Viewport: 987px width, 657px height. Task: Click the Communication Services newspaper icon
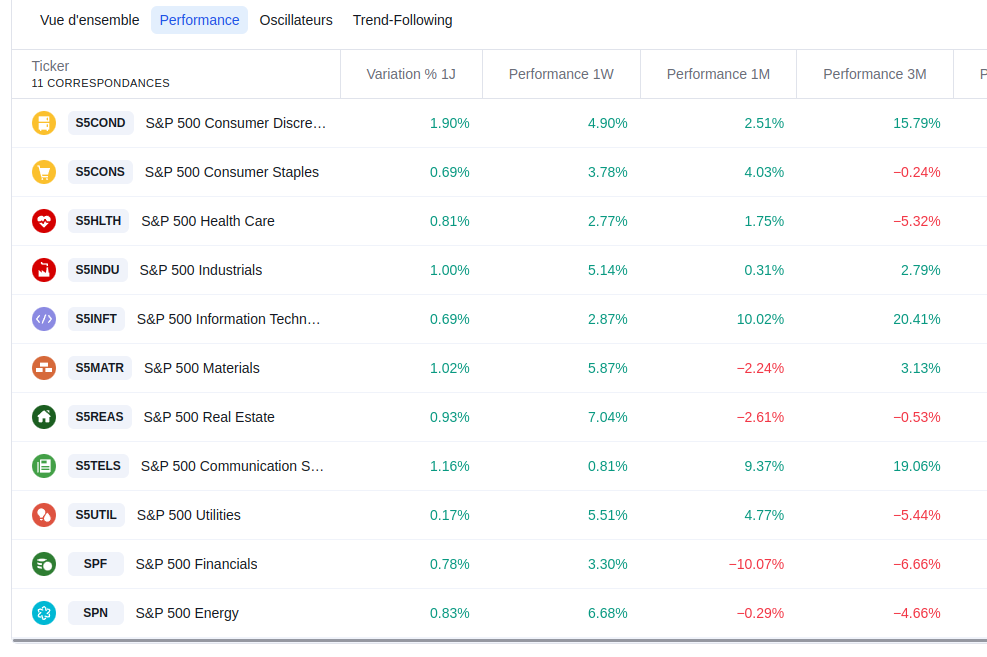pyautogui.click(x=44, y=466)
